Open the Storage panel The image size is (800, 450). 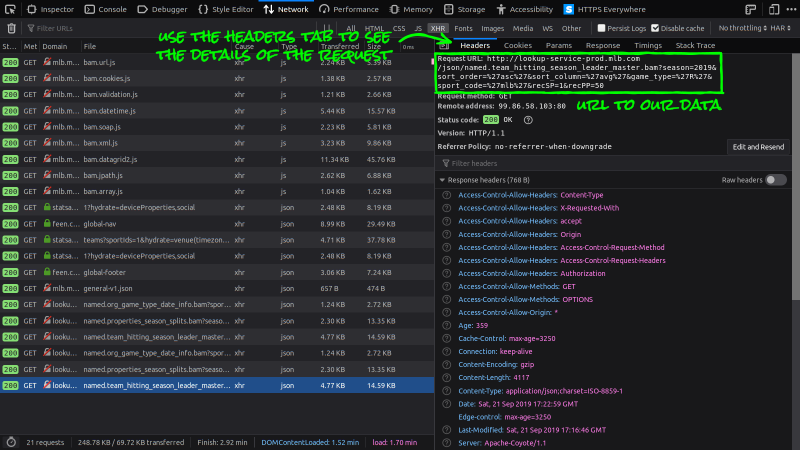(x=464, y=9)
